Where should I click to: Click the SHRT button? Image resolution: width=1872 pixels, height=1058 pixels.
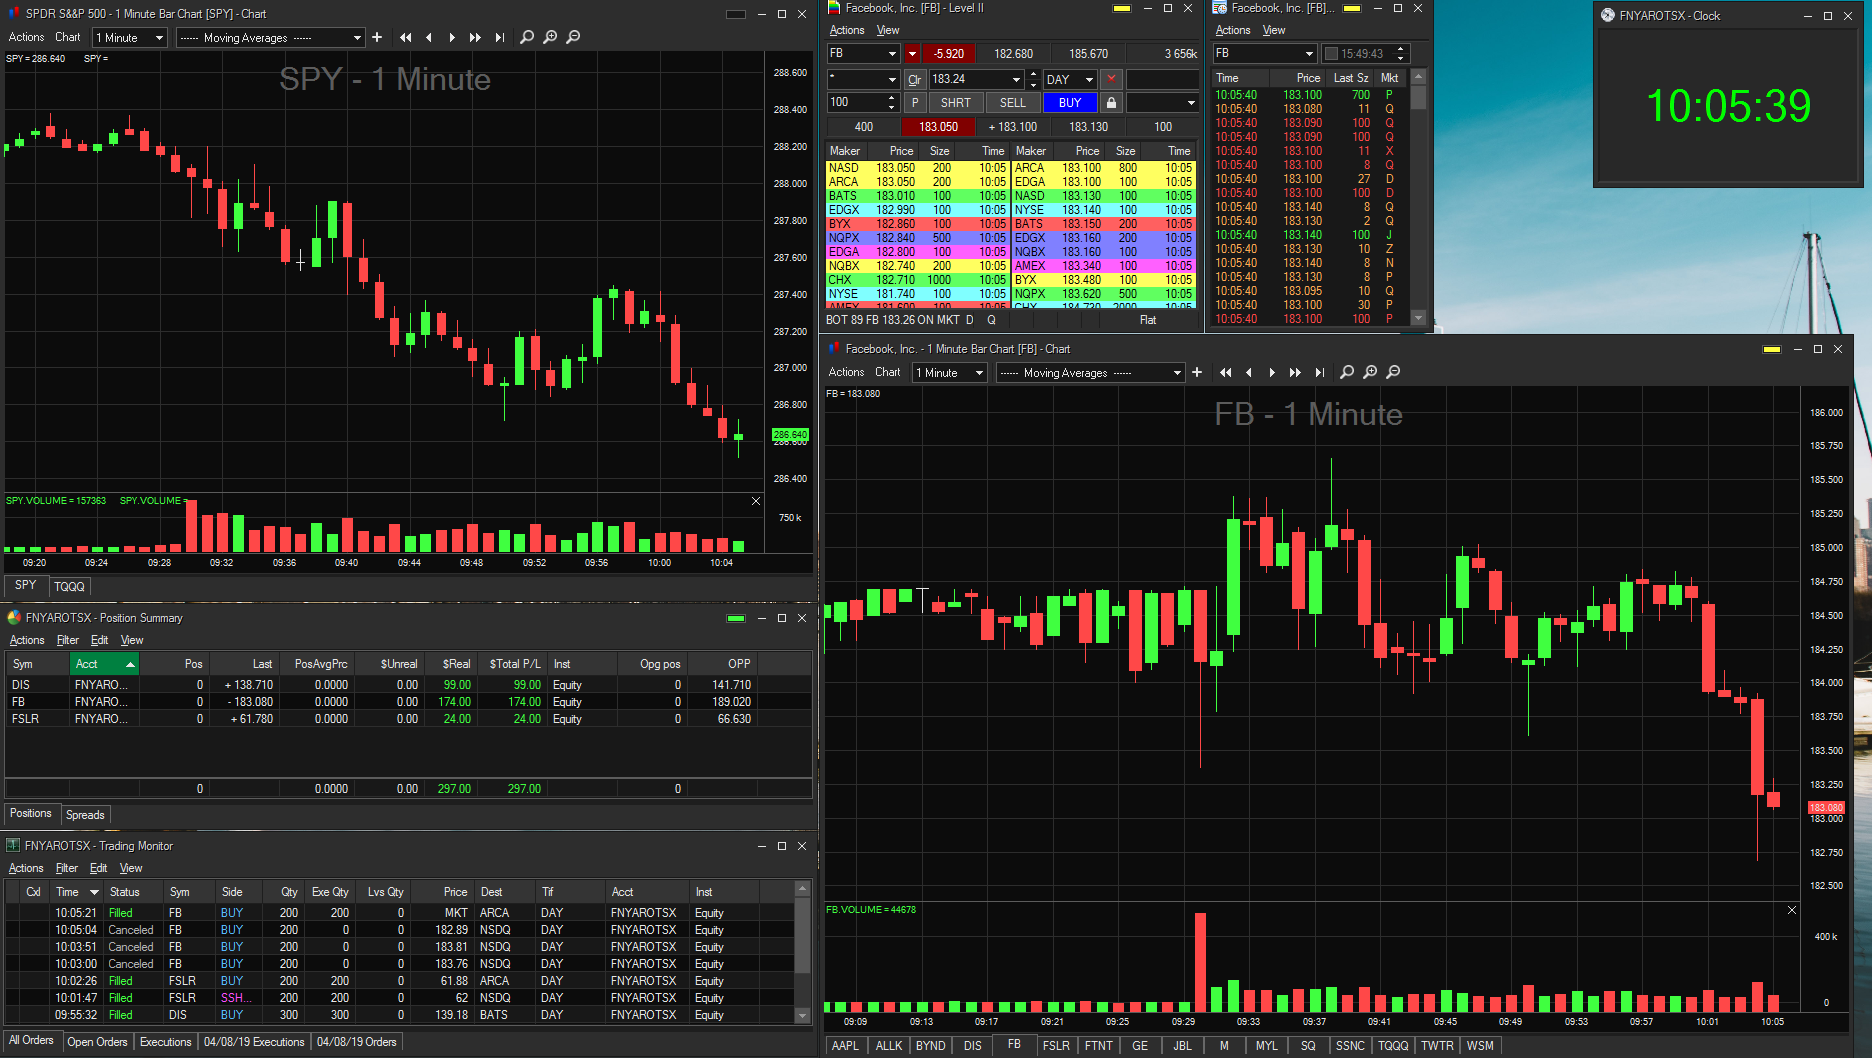click(x=956, y=103)
